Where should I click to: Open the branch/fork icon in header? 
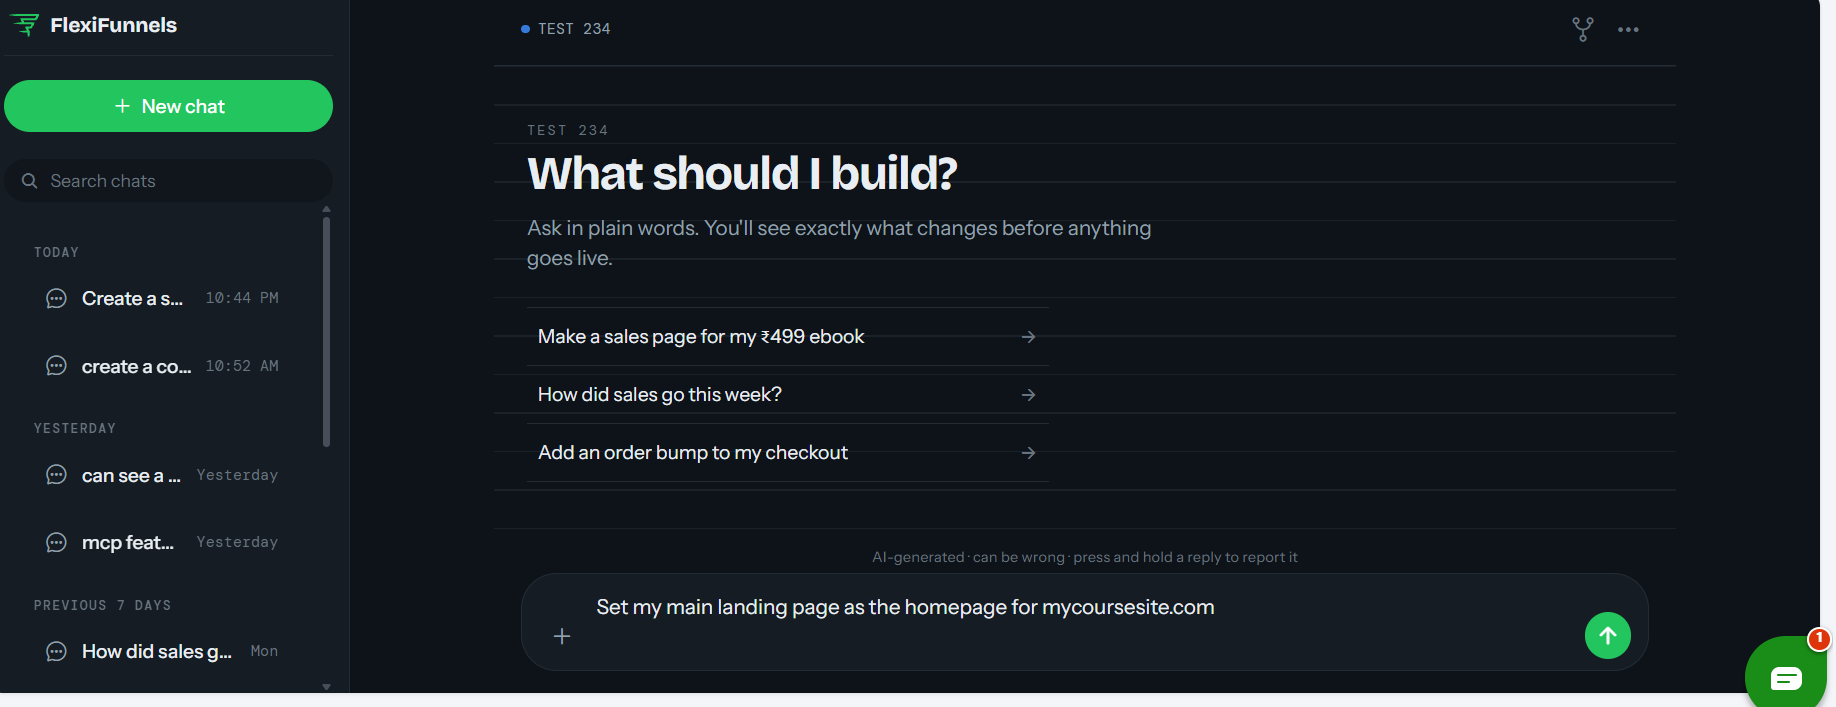(x=1582, y=29)
